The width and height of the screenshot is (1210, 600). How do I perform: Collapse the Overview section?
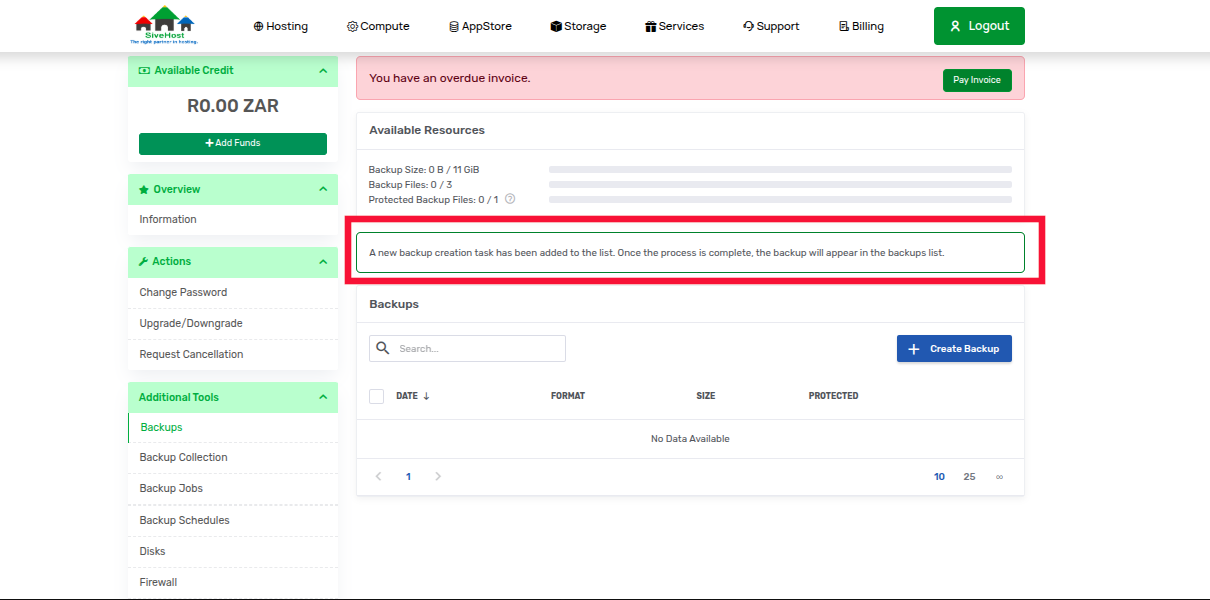322,189
